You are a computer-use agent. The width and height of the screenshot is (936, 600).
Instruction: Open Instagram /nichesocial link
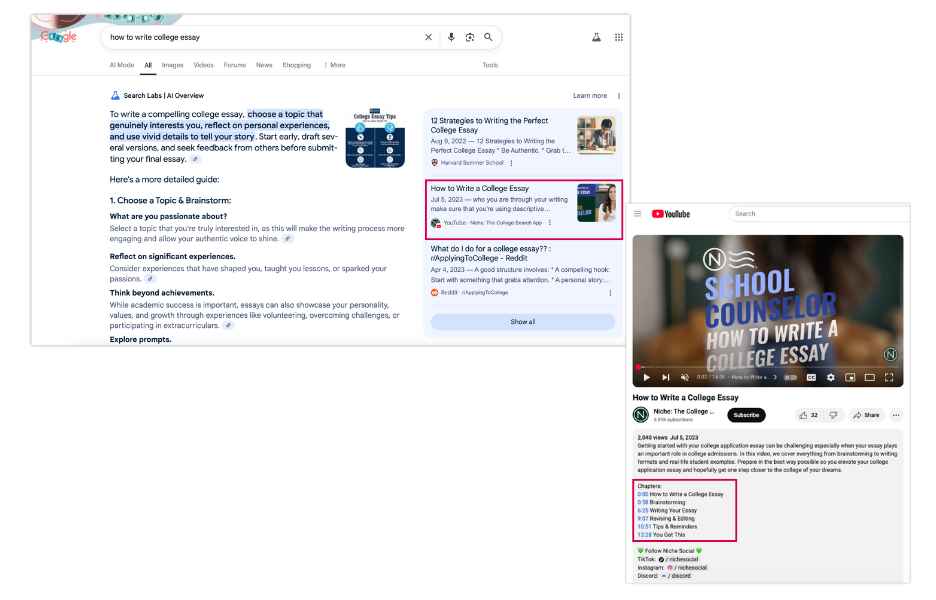[x=687, y=568]
